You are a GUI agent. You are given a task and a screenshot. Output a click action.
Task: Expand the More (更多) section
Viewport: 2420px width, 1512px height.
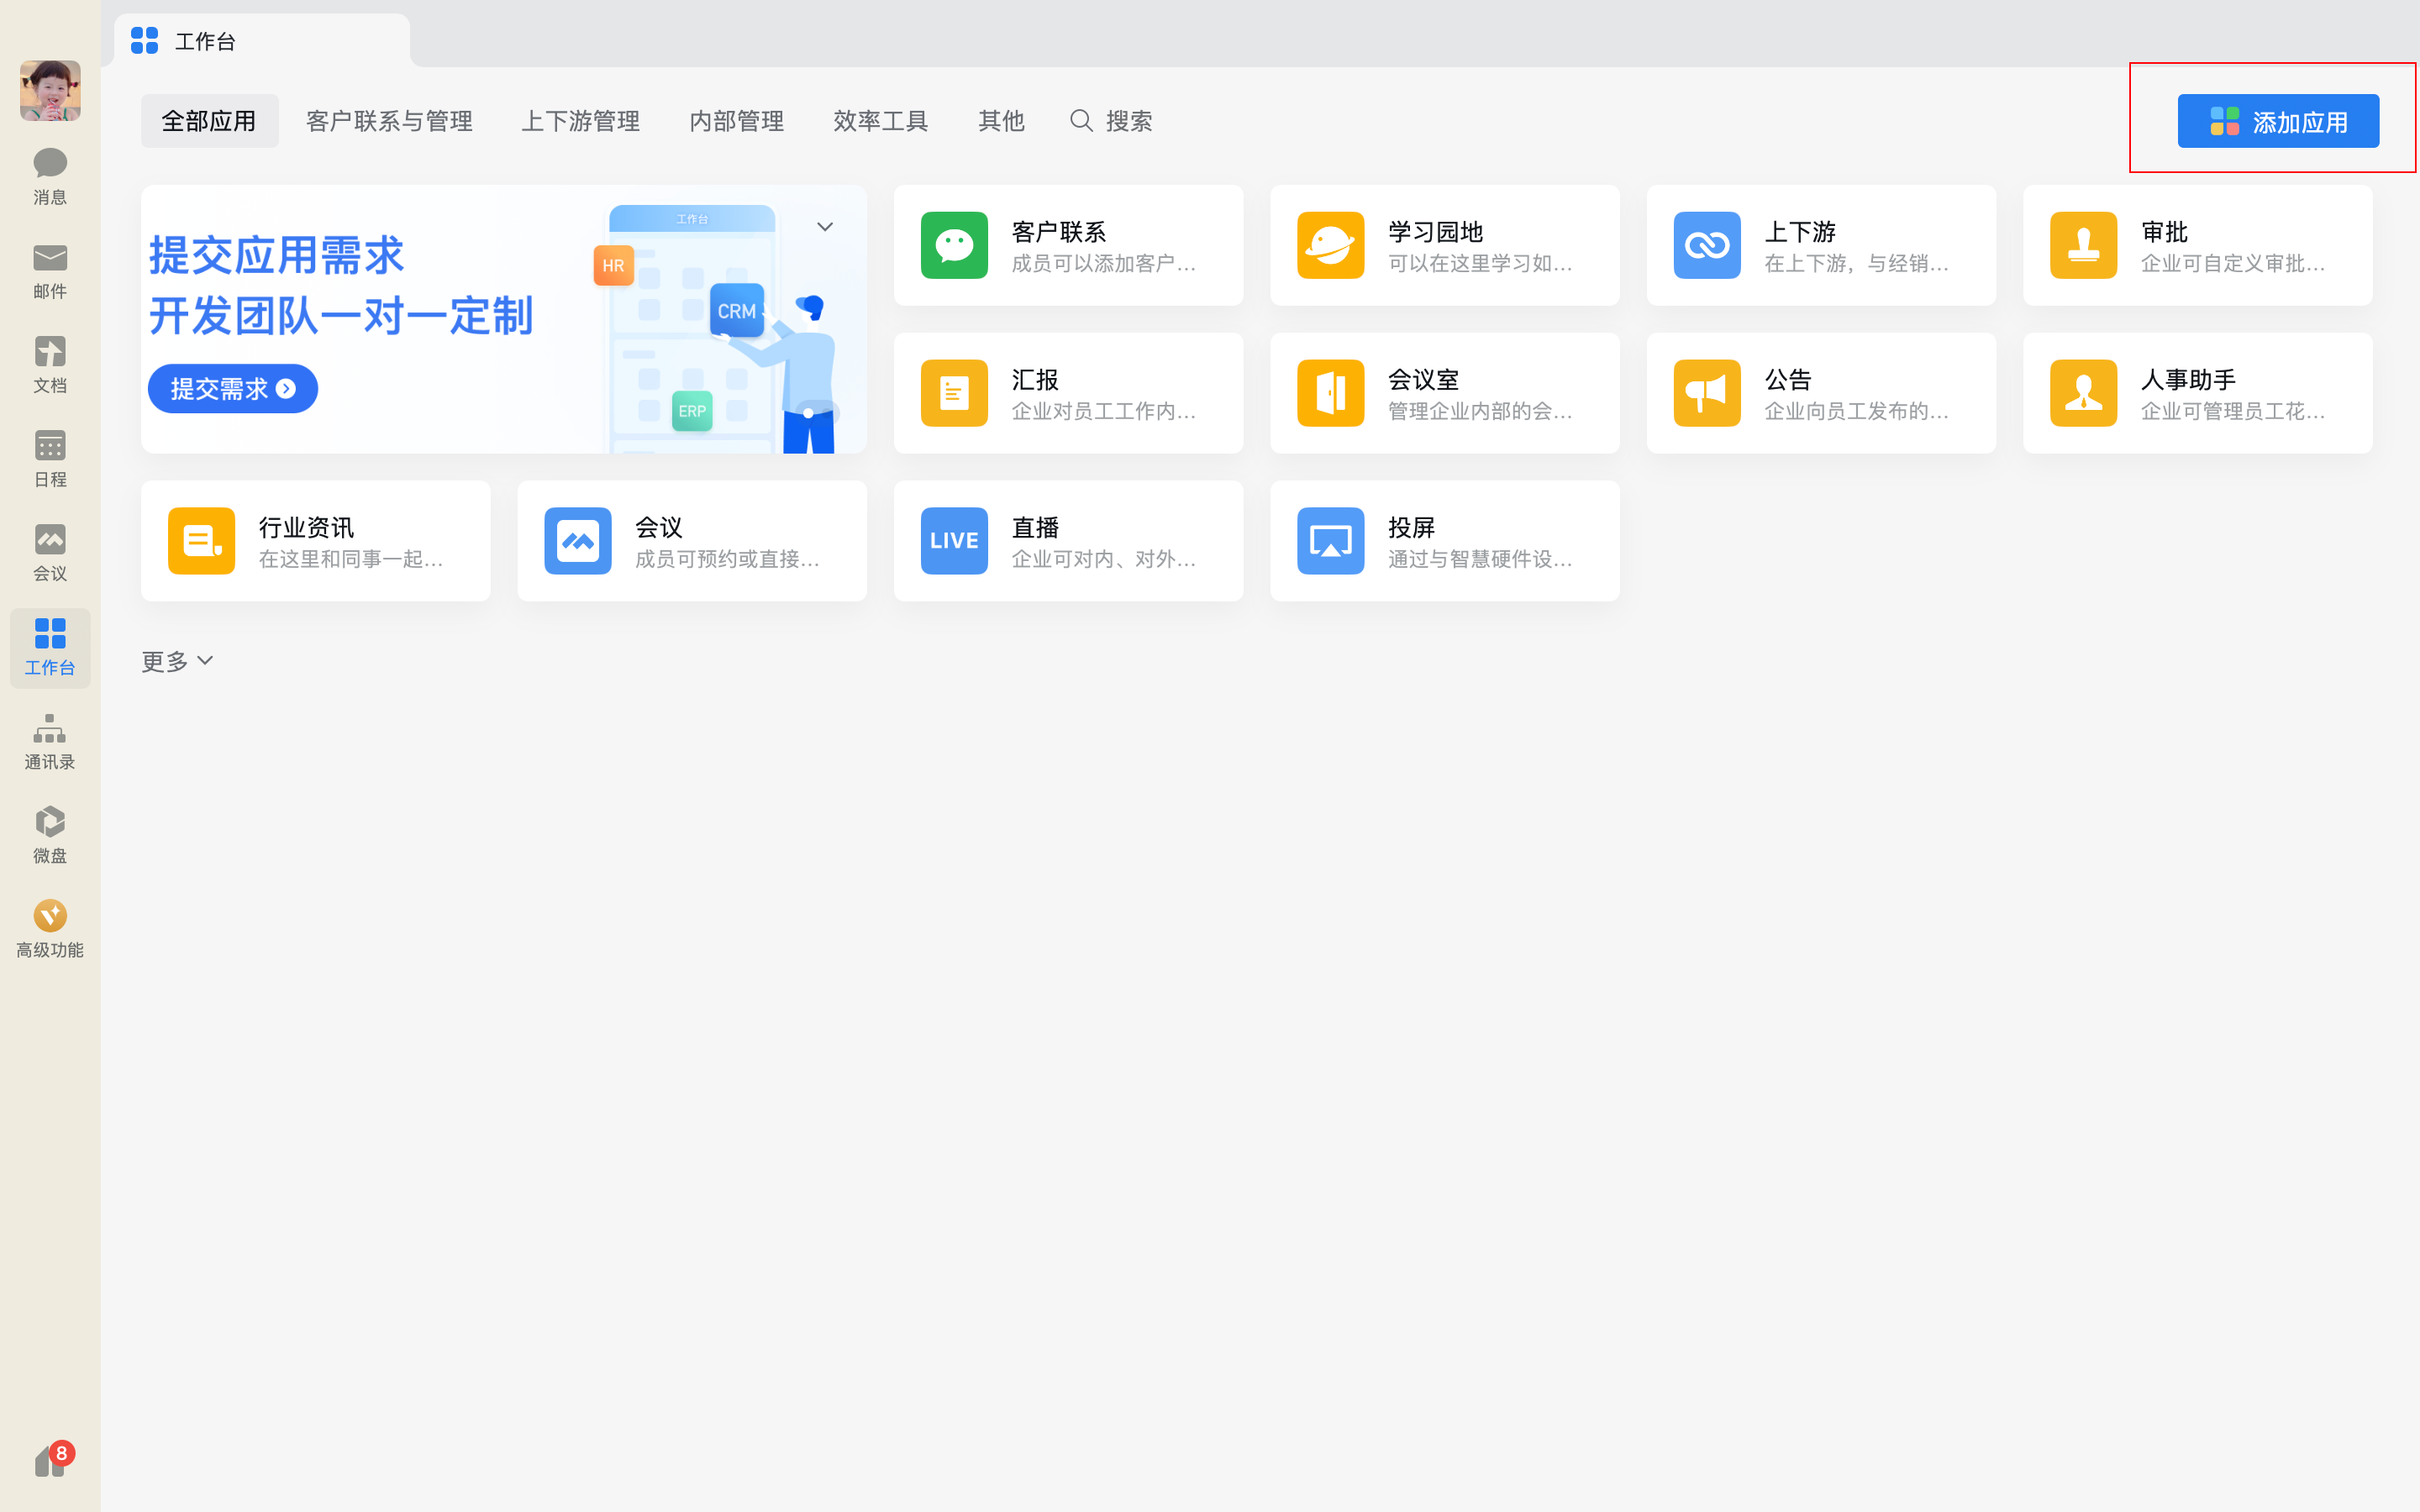click(x=177, y=661)
